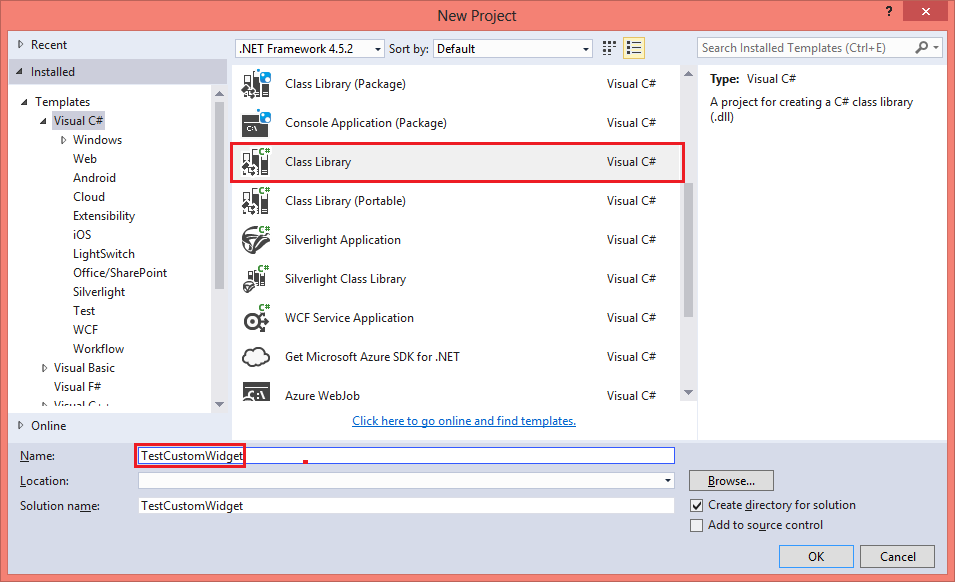955x582 pixels.
Task: Select the Android template category
Action: tap(94, 178)
